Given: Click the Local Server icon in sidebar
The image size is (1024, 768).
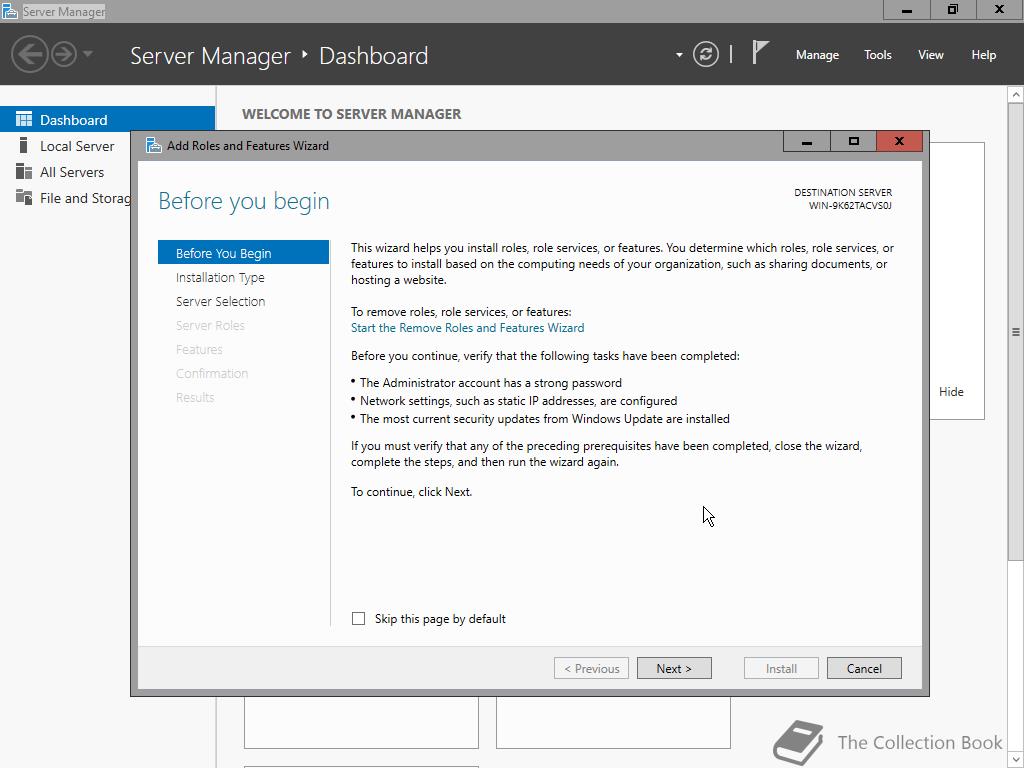Looking at the screenshot, I should point(24,145).
